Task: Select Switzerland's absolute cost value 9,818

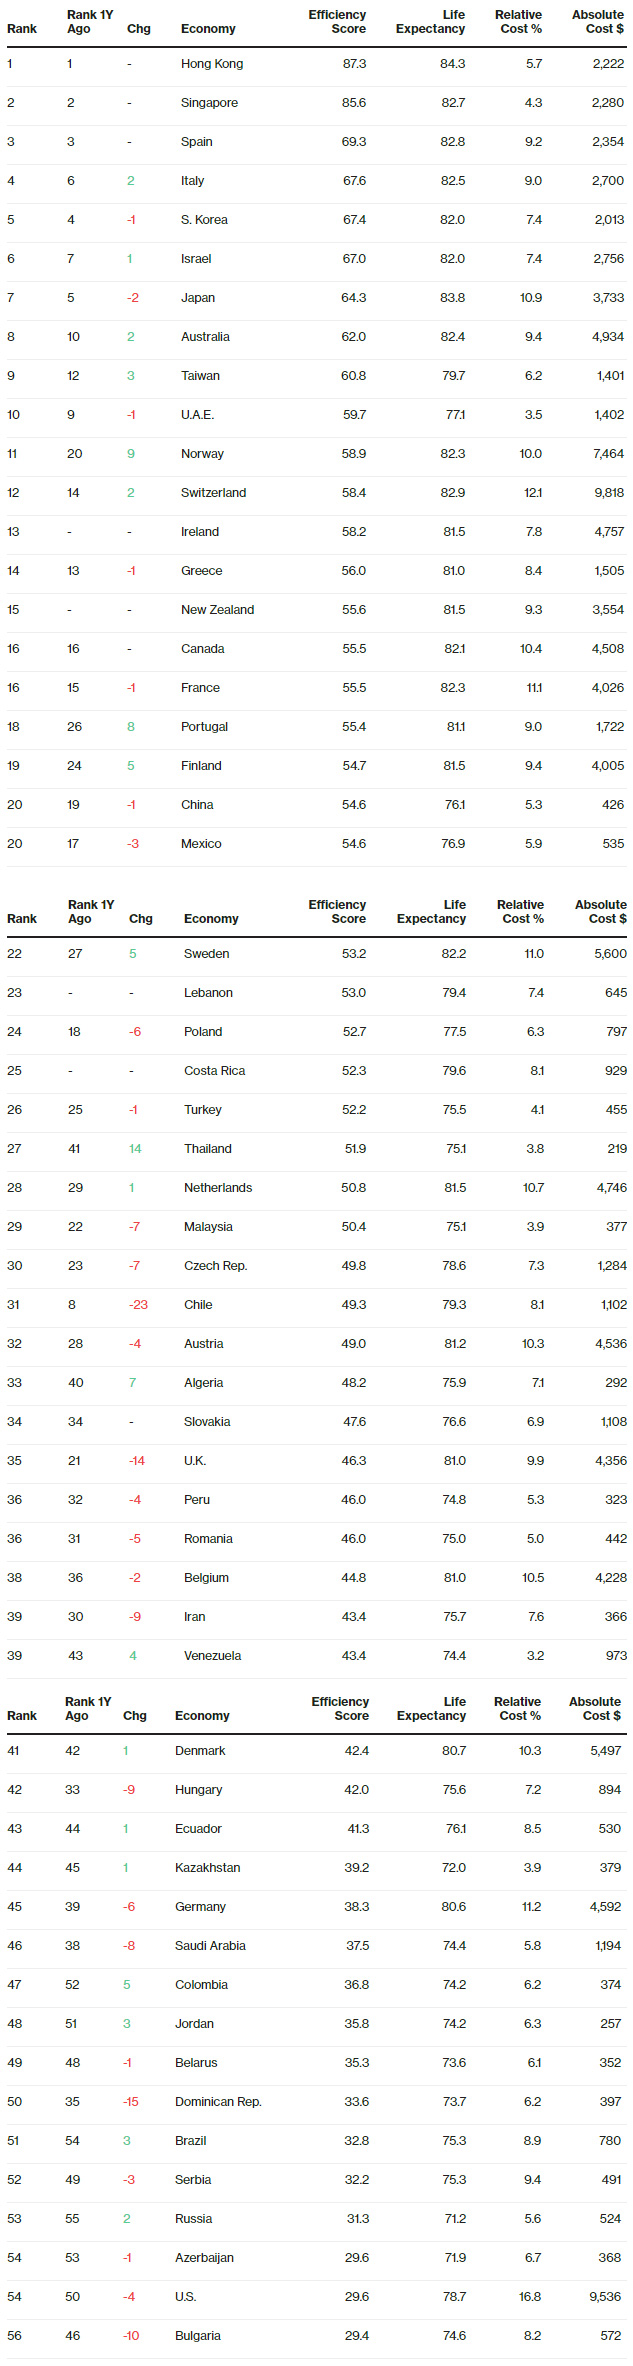Action: (x=608, y=493)
